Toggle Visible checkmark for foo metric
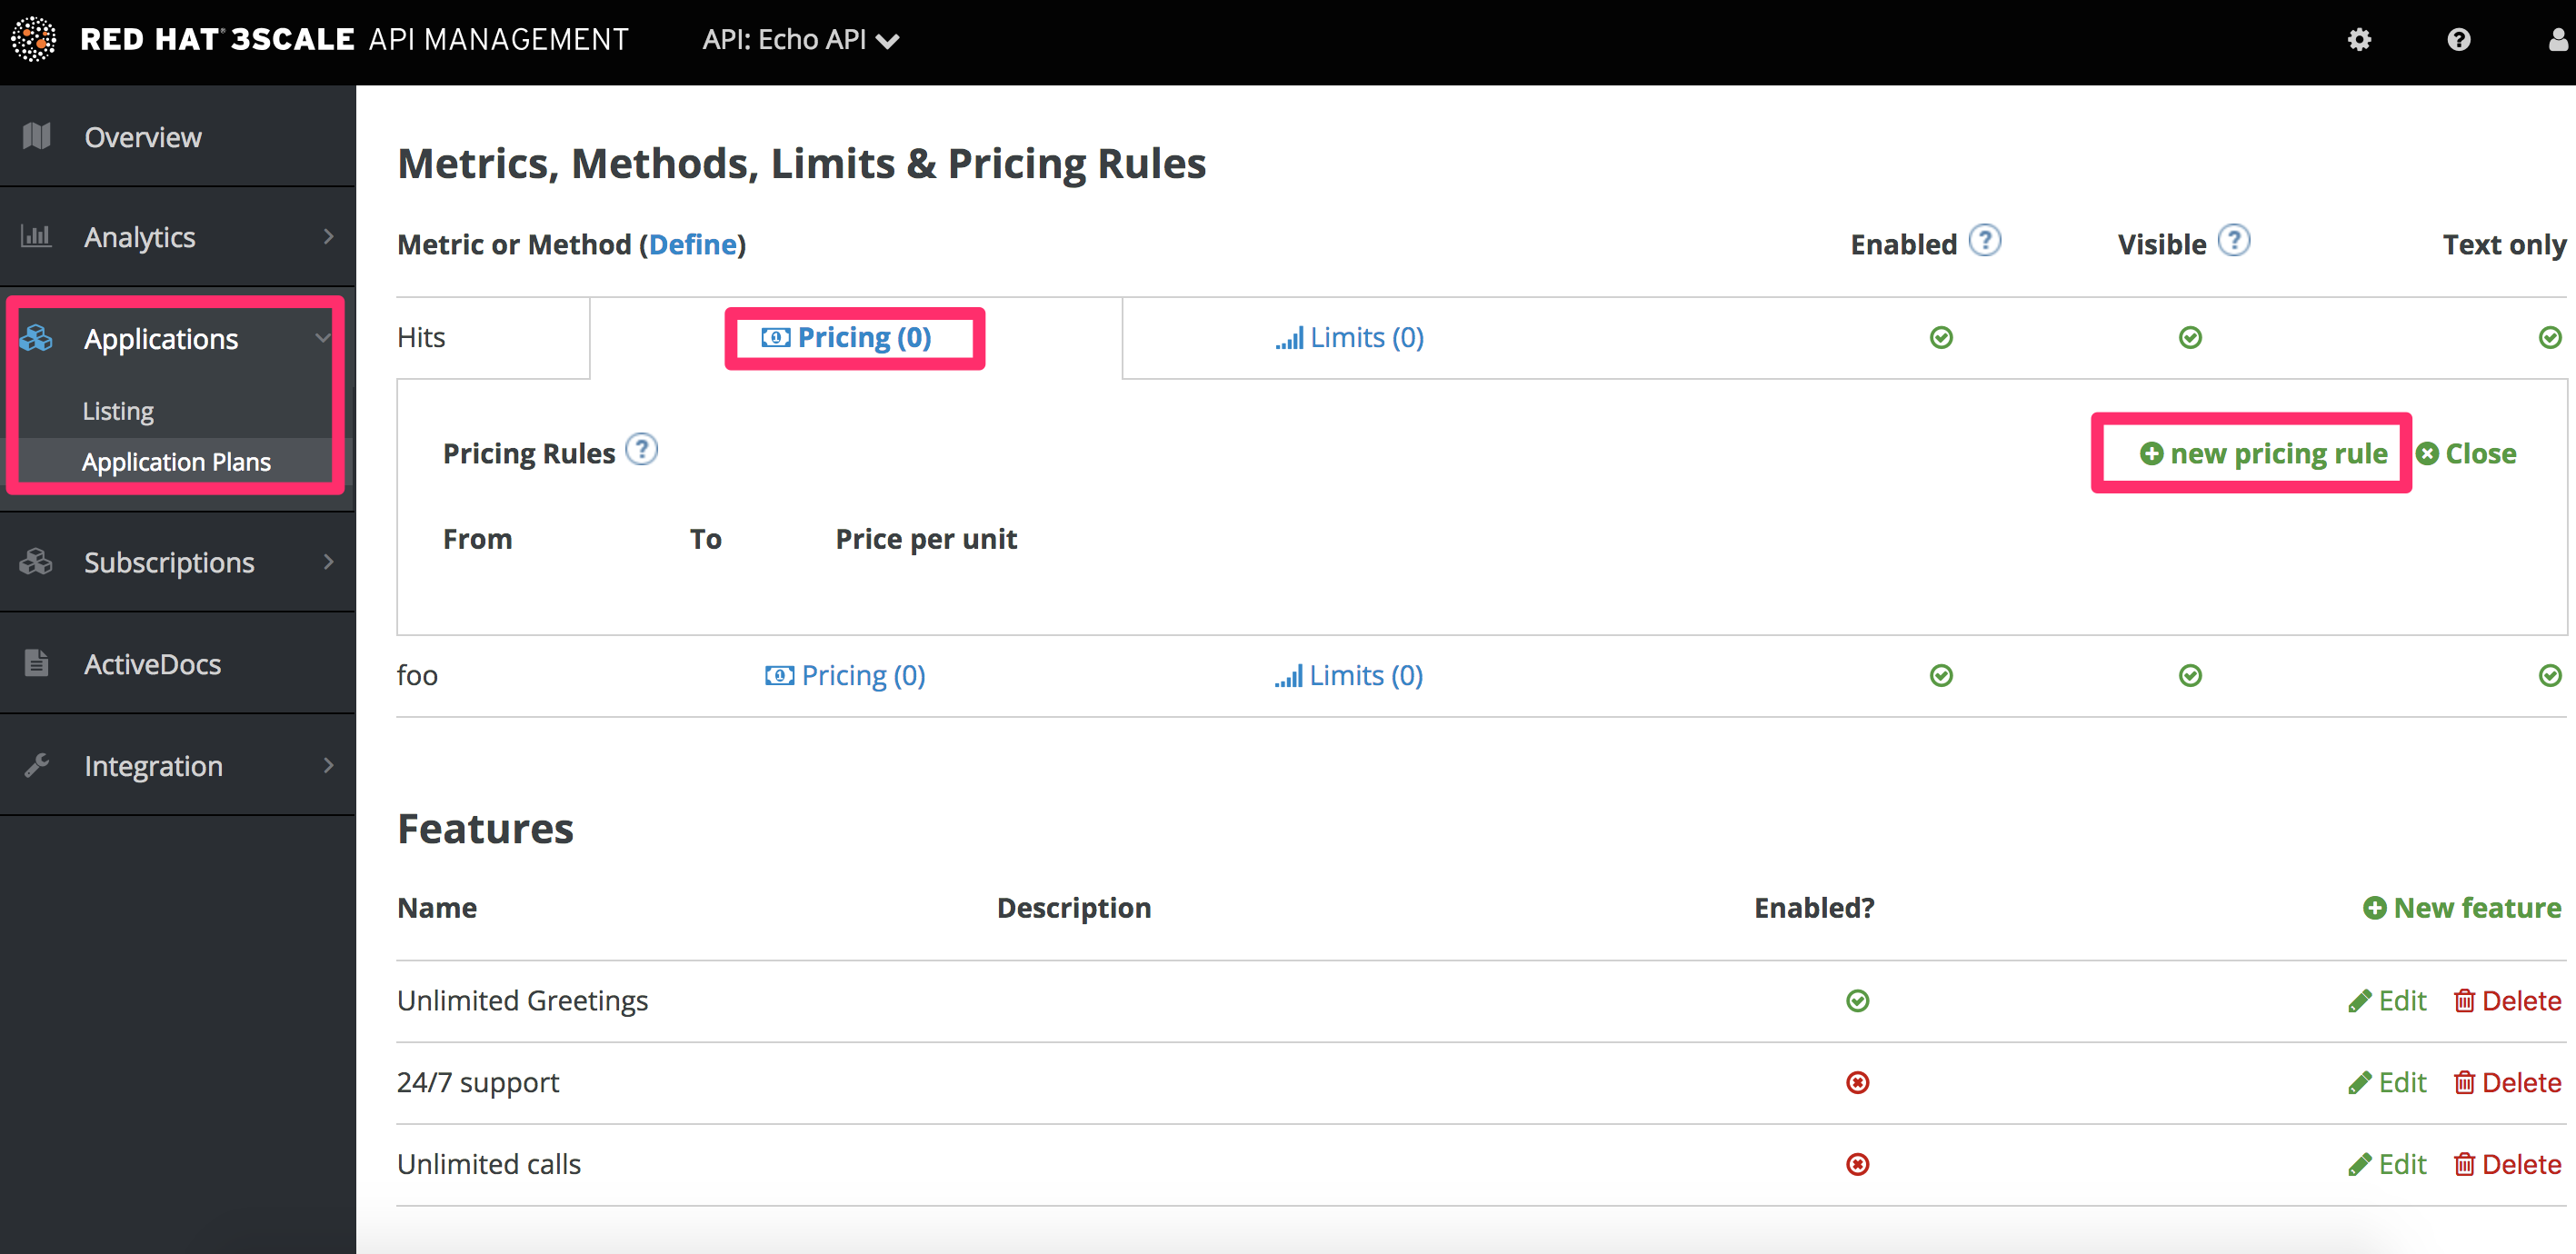 tap(2190, 676)
